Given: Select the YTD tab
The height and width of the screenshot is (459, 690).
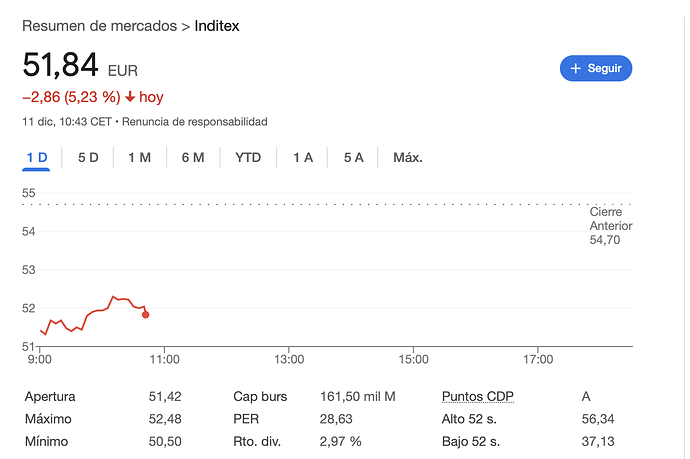Looking at the screenshot, I should click(248, 158).
